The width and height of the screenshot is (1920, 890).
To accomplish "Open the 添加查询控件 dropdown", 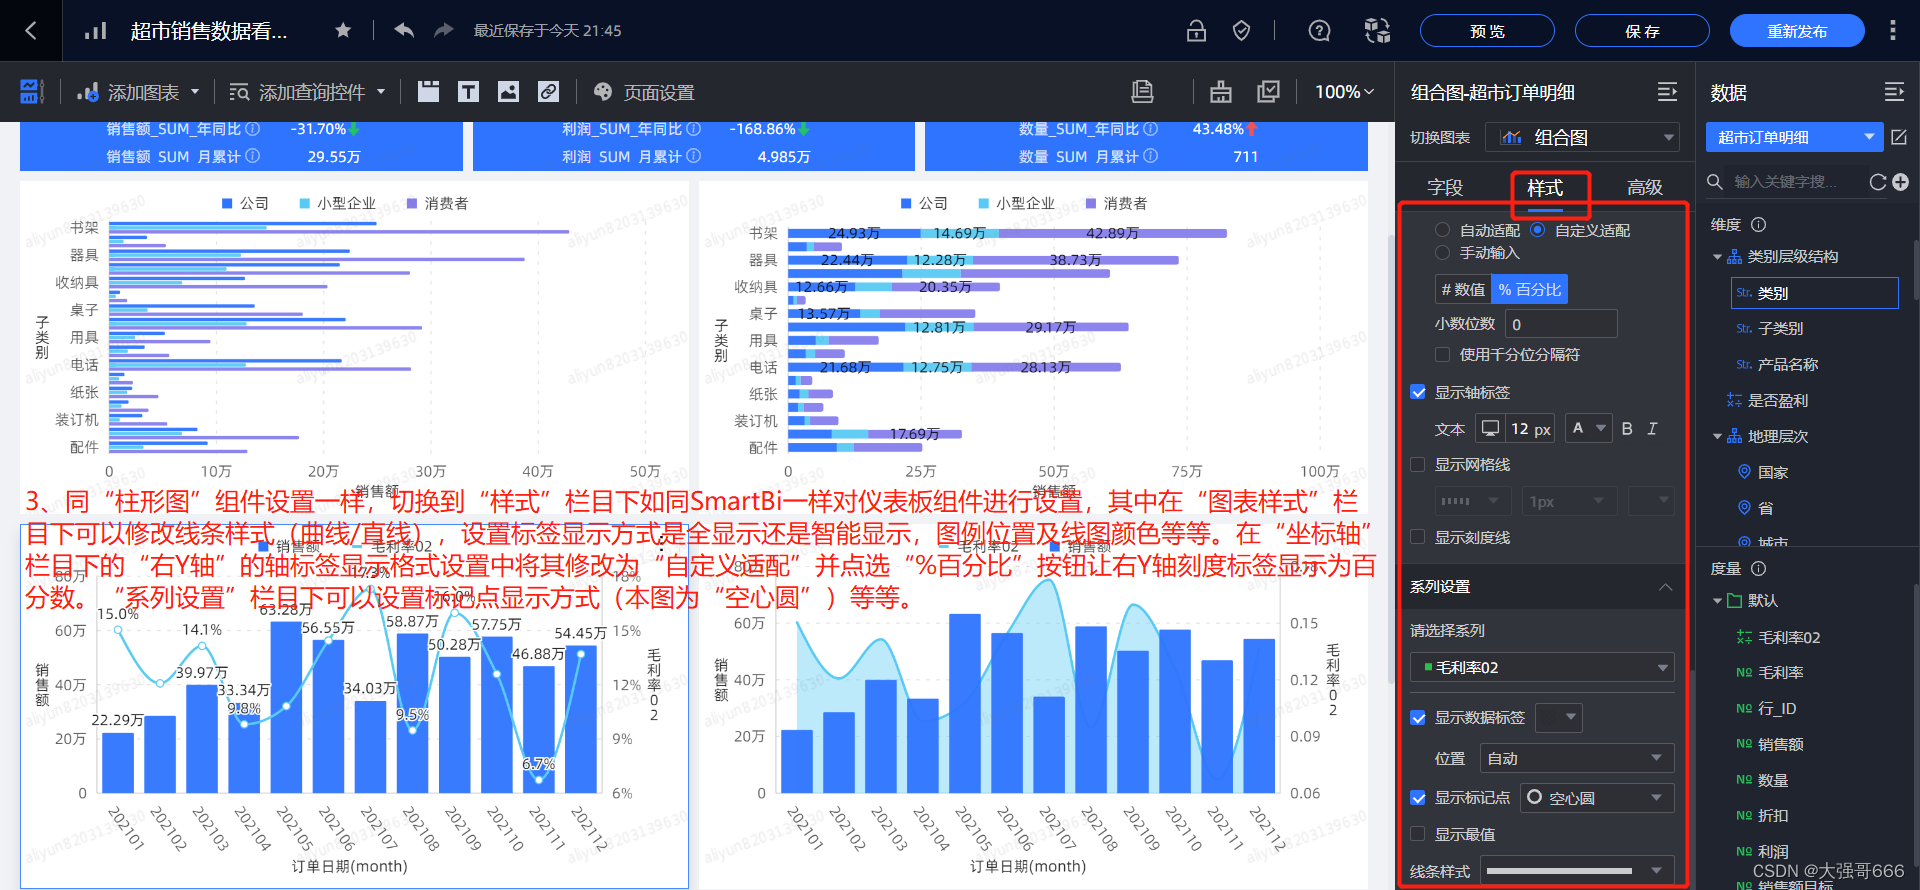I will 307,92.
